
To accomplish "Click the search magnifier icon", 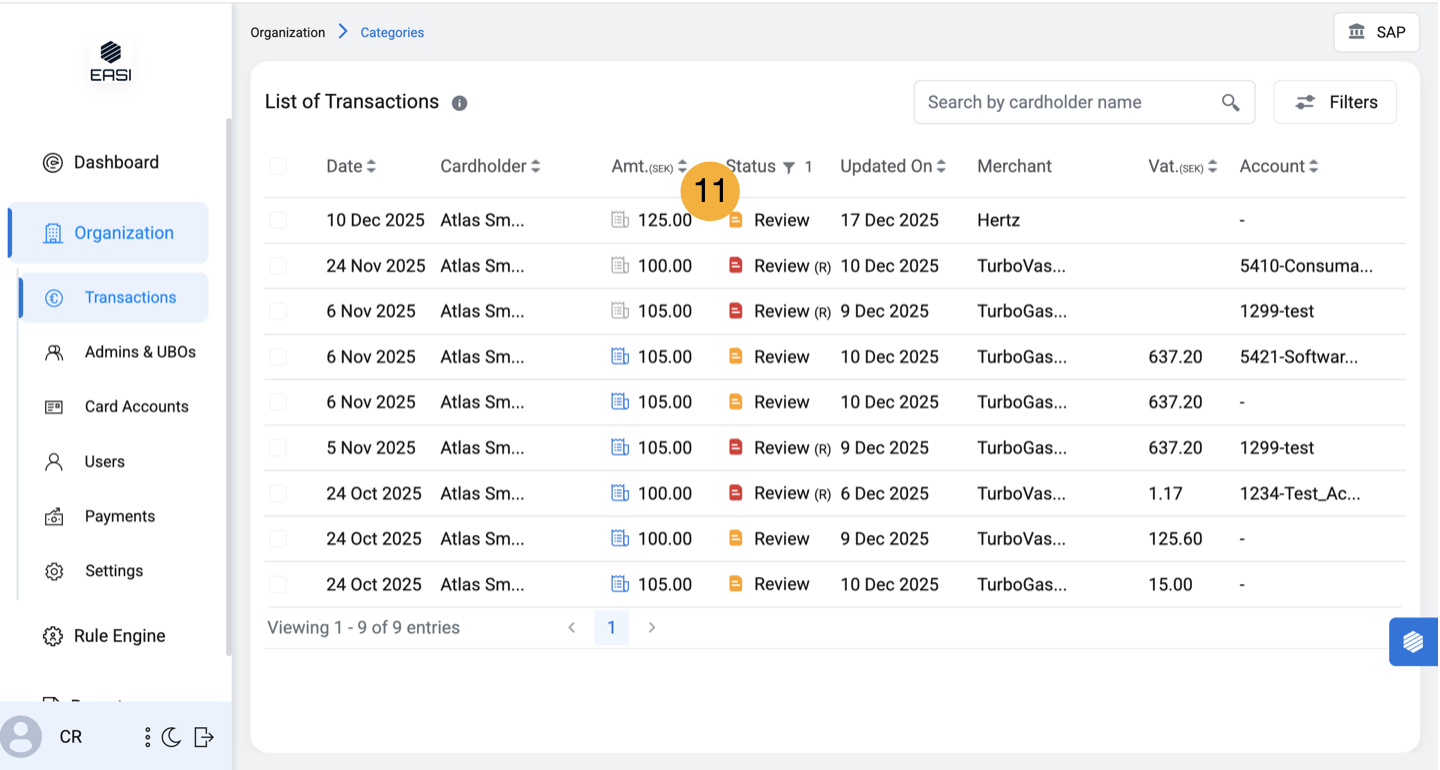I will pyautogui.click(x=1230, y=102).
